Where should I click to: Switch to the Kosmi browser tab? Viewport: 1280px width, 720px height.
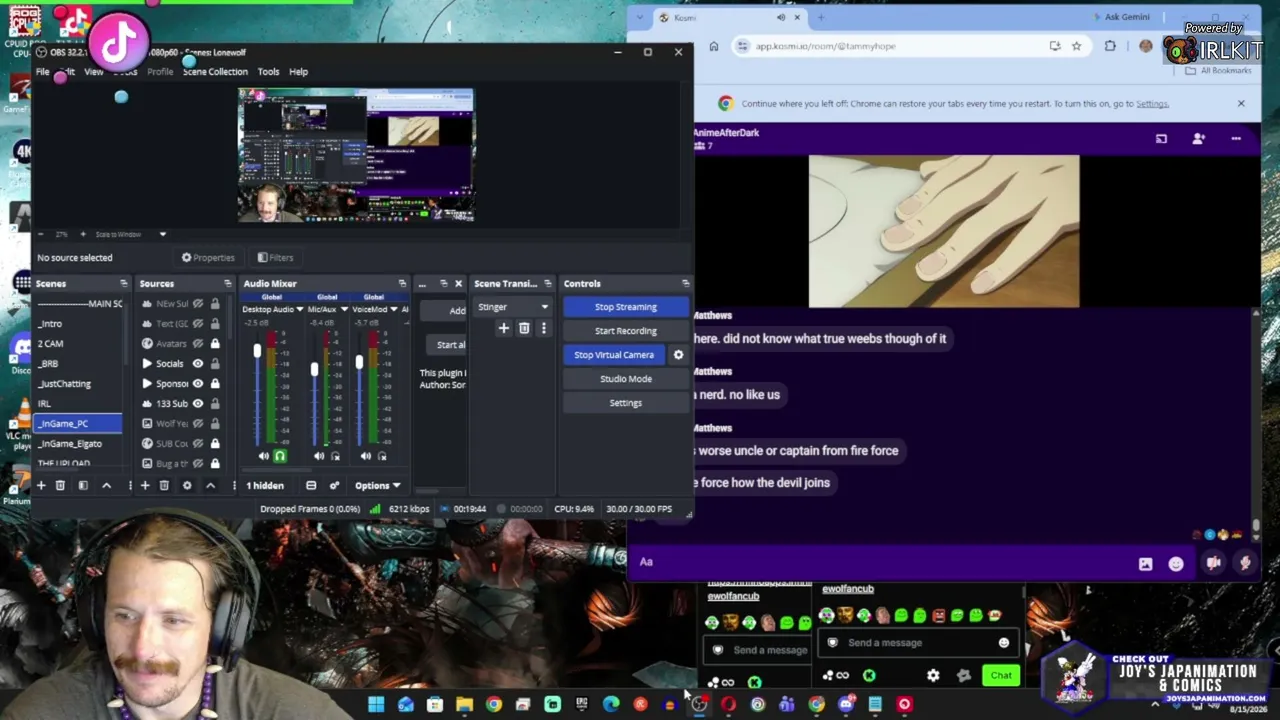point(728,17)
